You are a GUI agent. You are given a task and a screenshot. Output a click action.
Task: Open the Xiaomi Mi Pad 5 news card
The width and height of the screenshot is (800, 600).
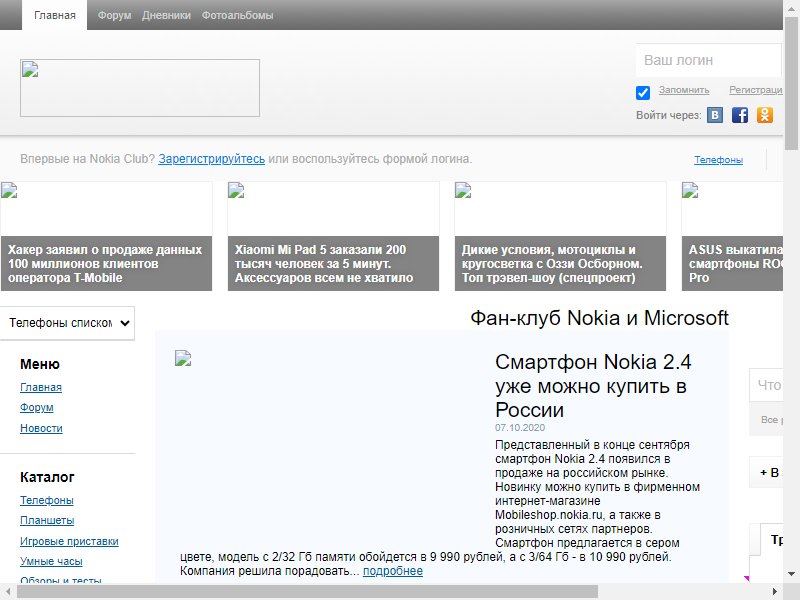[x=333, y=236]
